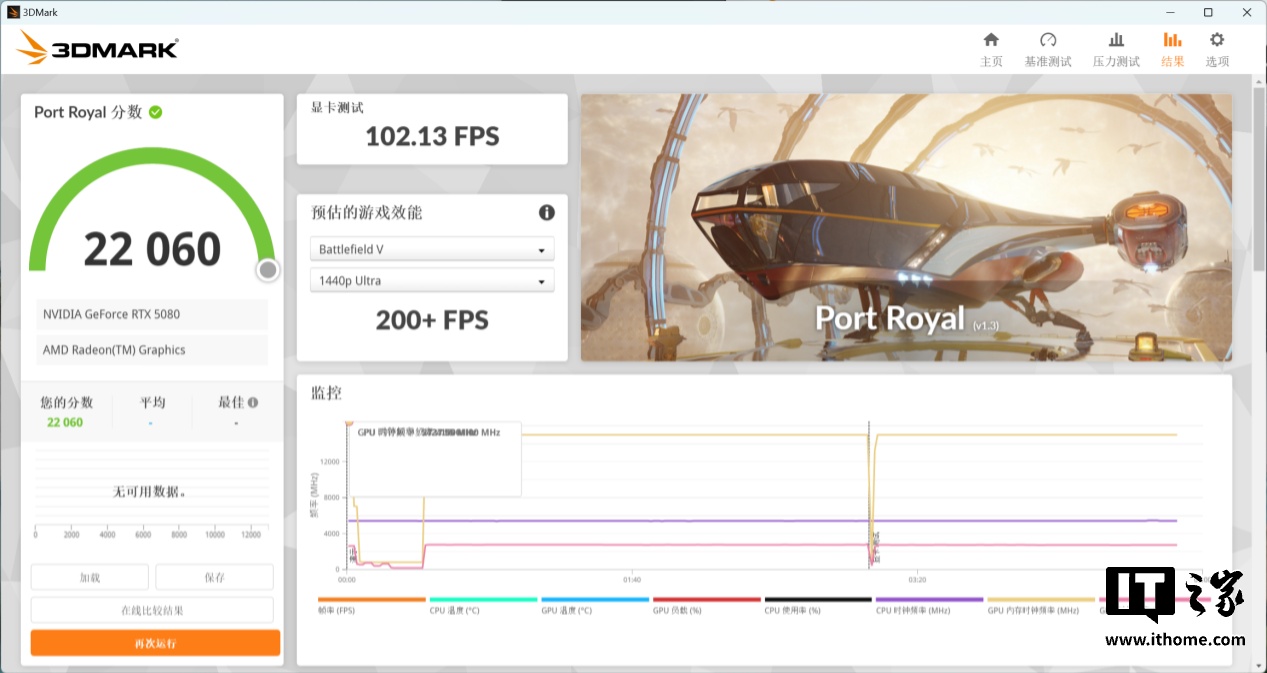This screenshot has width=1267, height=673.
Task: Click Compare Results Online (在线比较结果) button
Action: click(x=152, y=610)
